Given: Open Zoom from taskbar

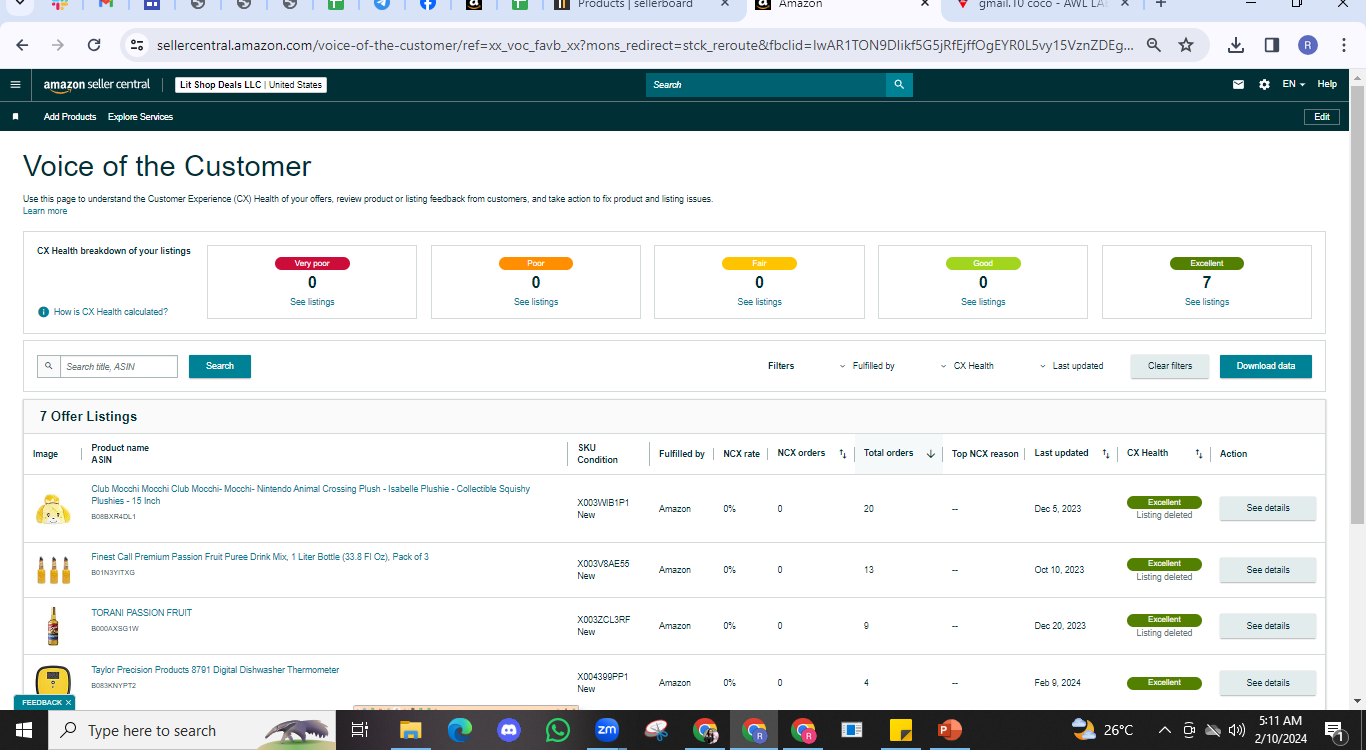Looking at the screenshot, I should 607,730.
